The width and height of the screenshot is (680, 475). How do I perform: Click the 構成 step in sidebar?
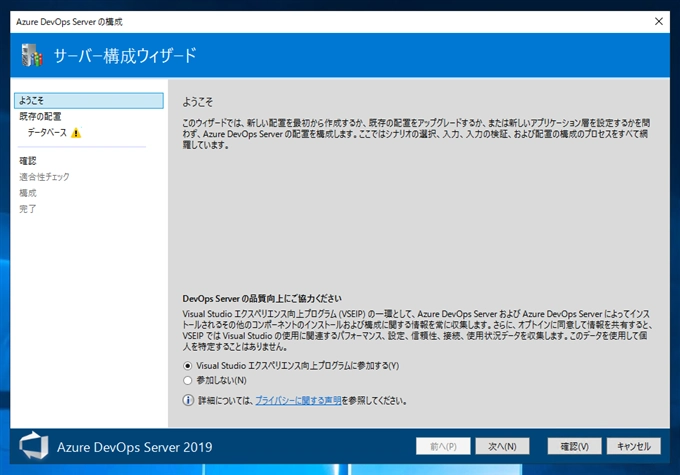(28, 193)
